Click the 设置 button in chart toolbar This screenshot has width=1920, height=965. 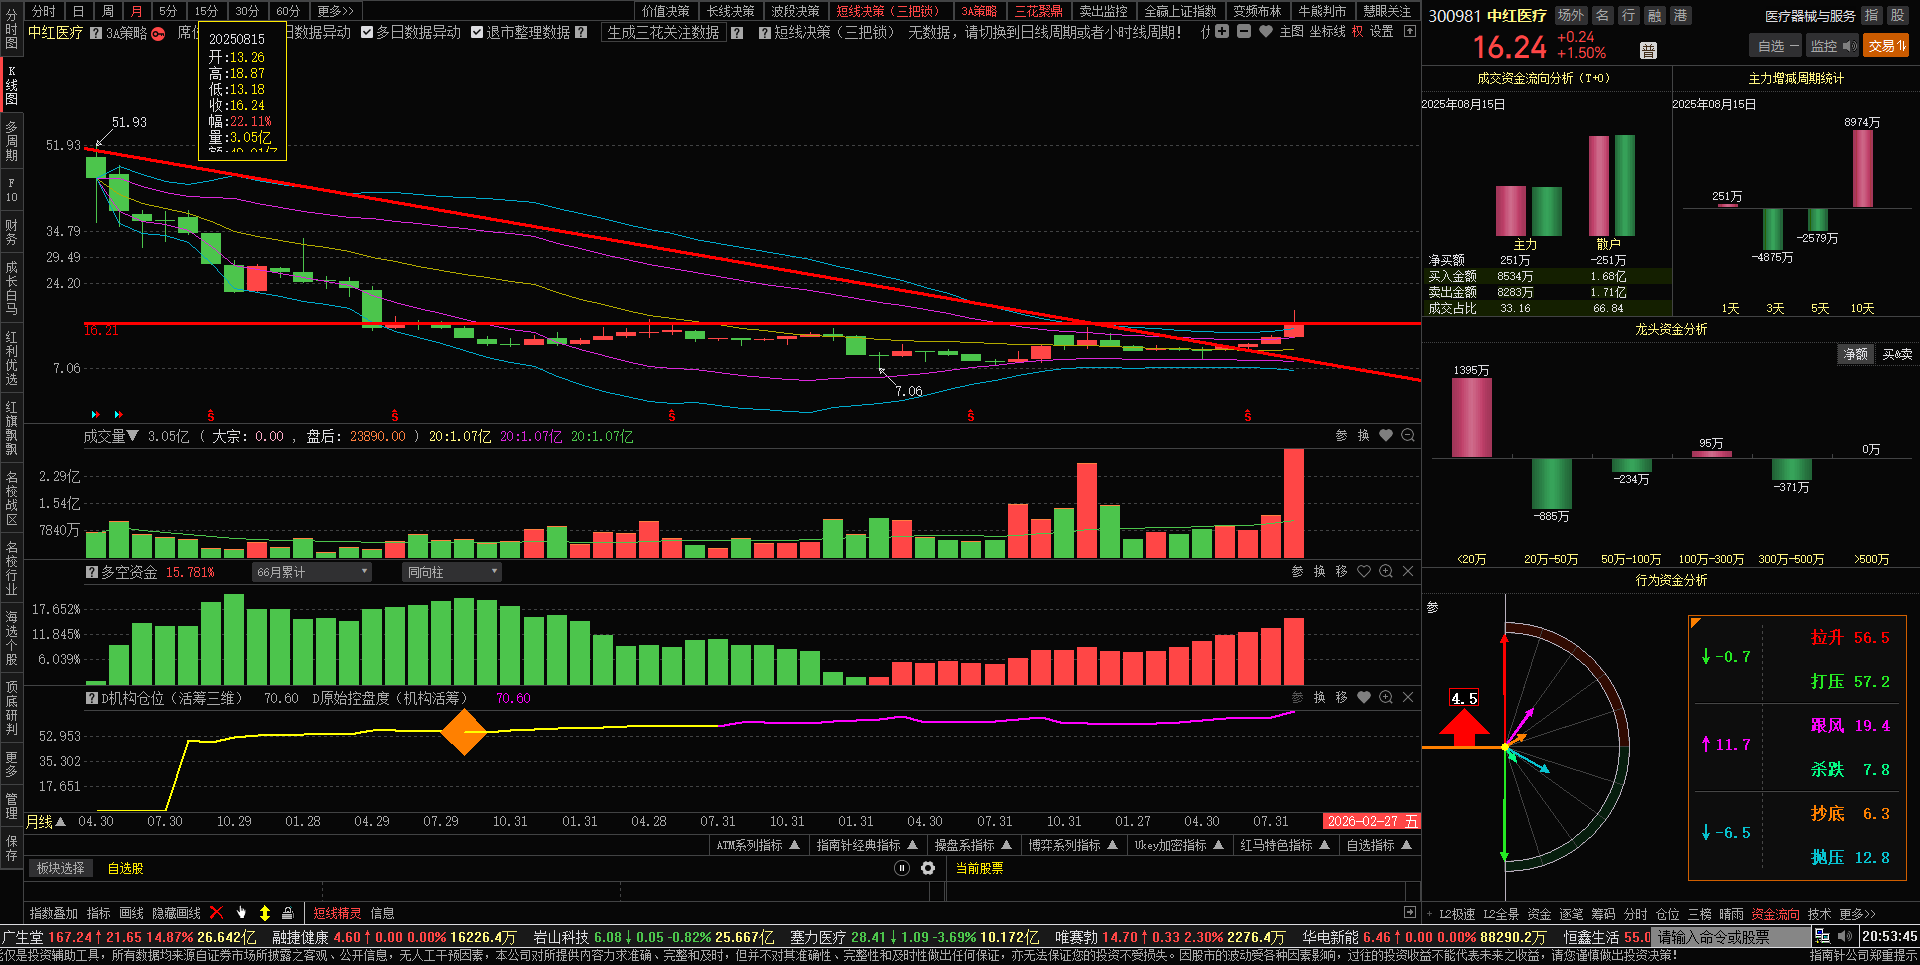(x=1381, y=32)
